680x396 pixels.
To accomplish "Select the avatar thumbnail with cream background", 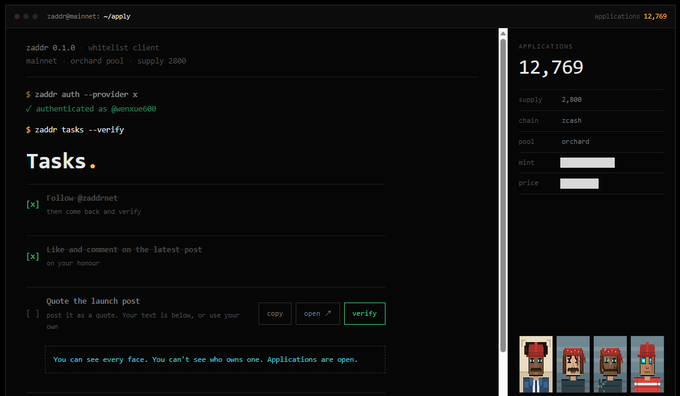I will (x=536, y=364).
